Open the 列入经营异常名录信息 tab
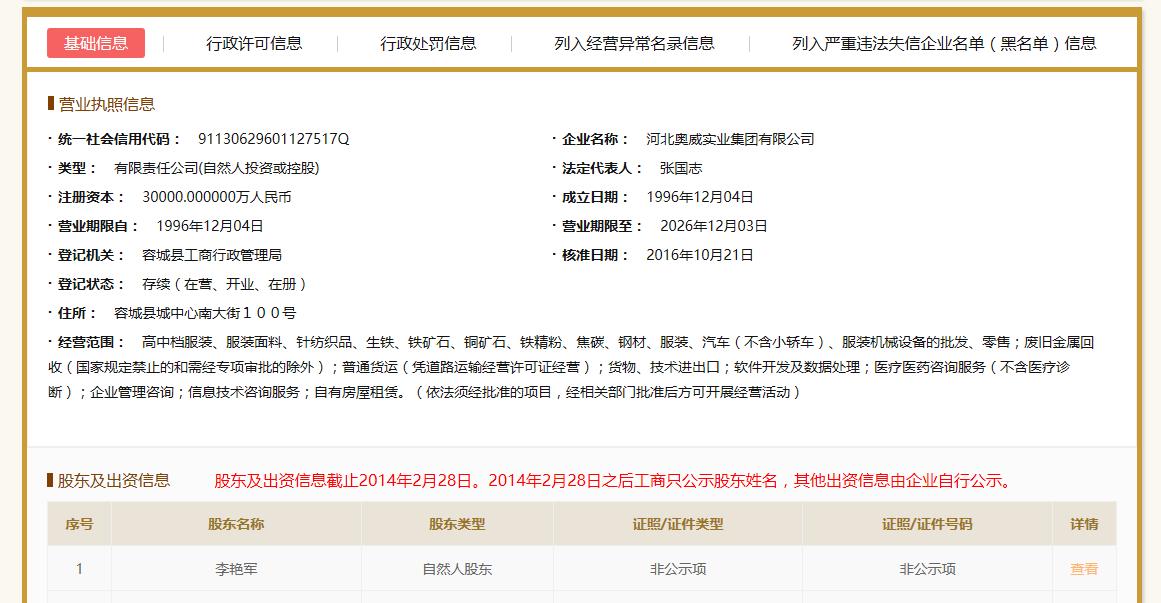 [x=625, y=43]
